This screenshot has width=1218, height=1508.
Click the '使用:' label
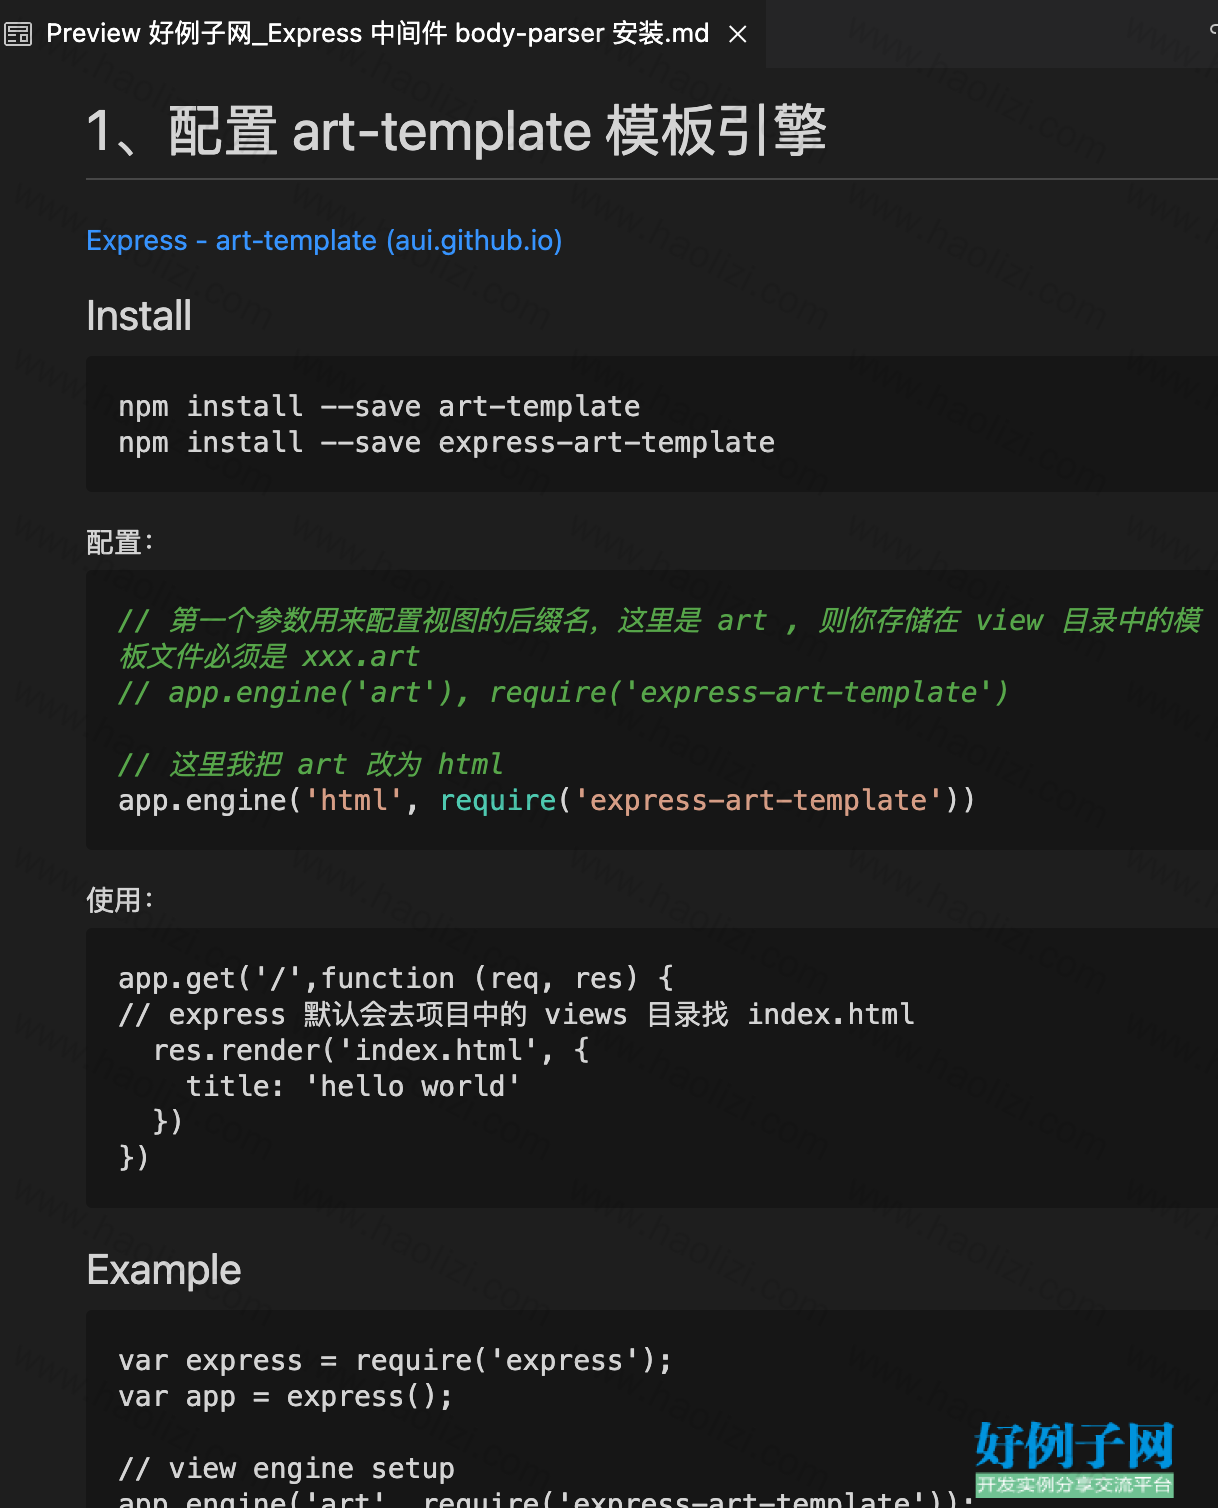[x=119, y=900]
